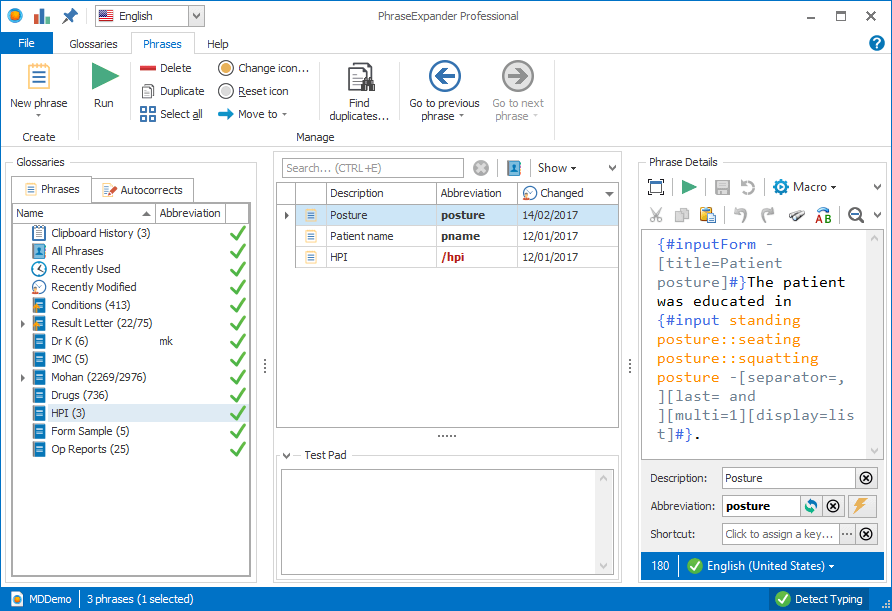Click the zoom out magnifier icon
Viewport: 892px width, 611px height.
[856, 215]
